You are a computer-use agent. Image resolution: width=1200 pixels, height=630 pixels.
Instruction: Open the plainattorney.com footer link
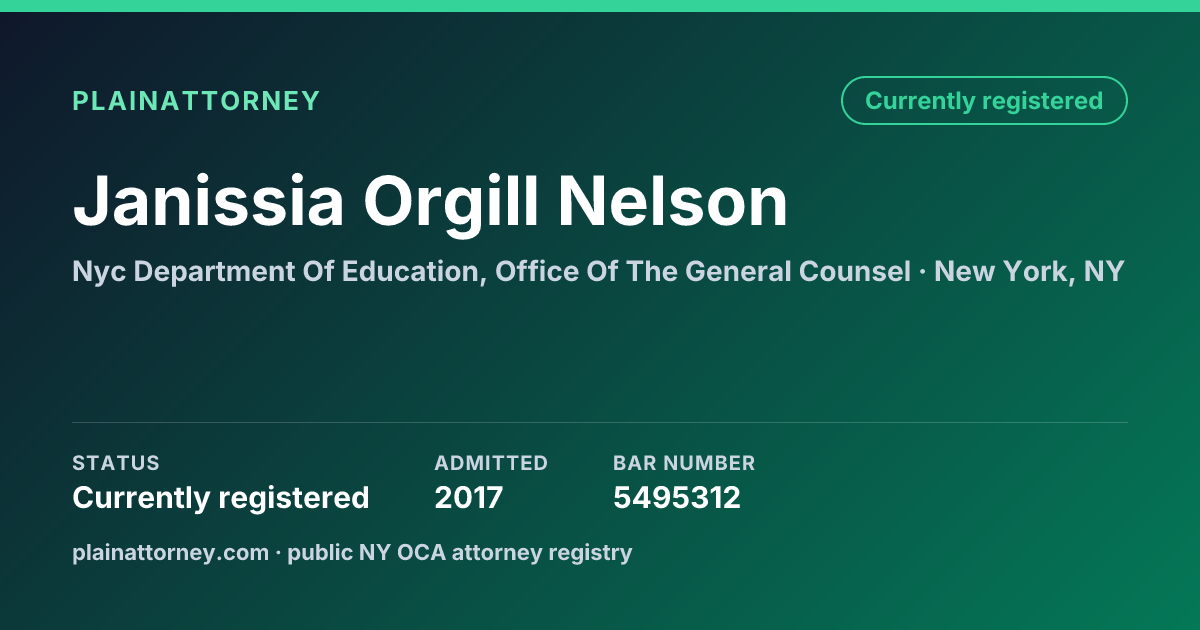pos(170,552)
